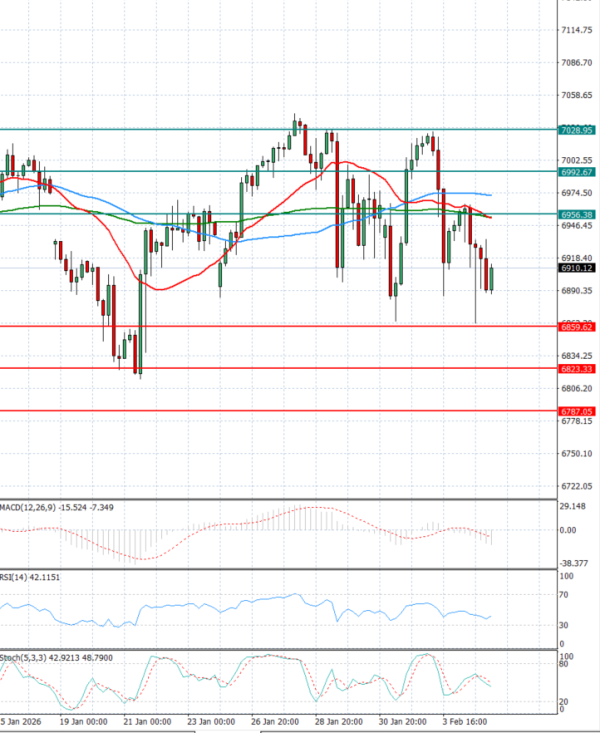Click the 0.00 level on the MACD scale
The width and height of the screenshot is (600, 733).
click(568, 530)
